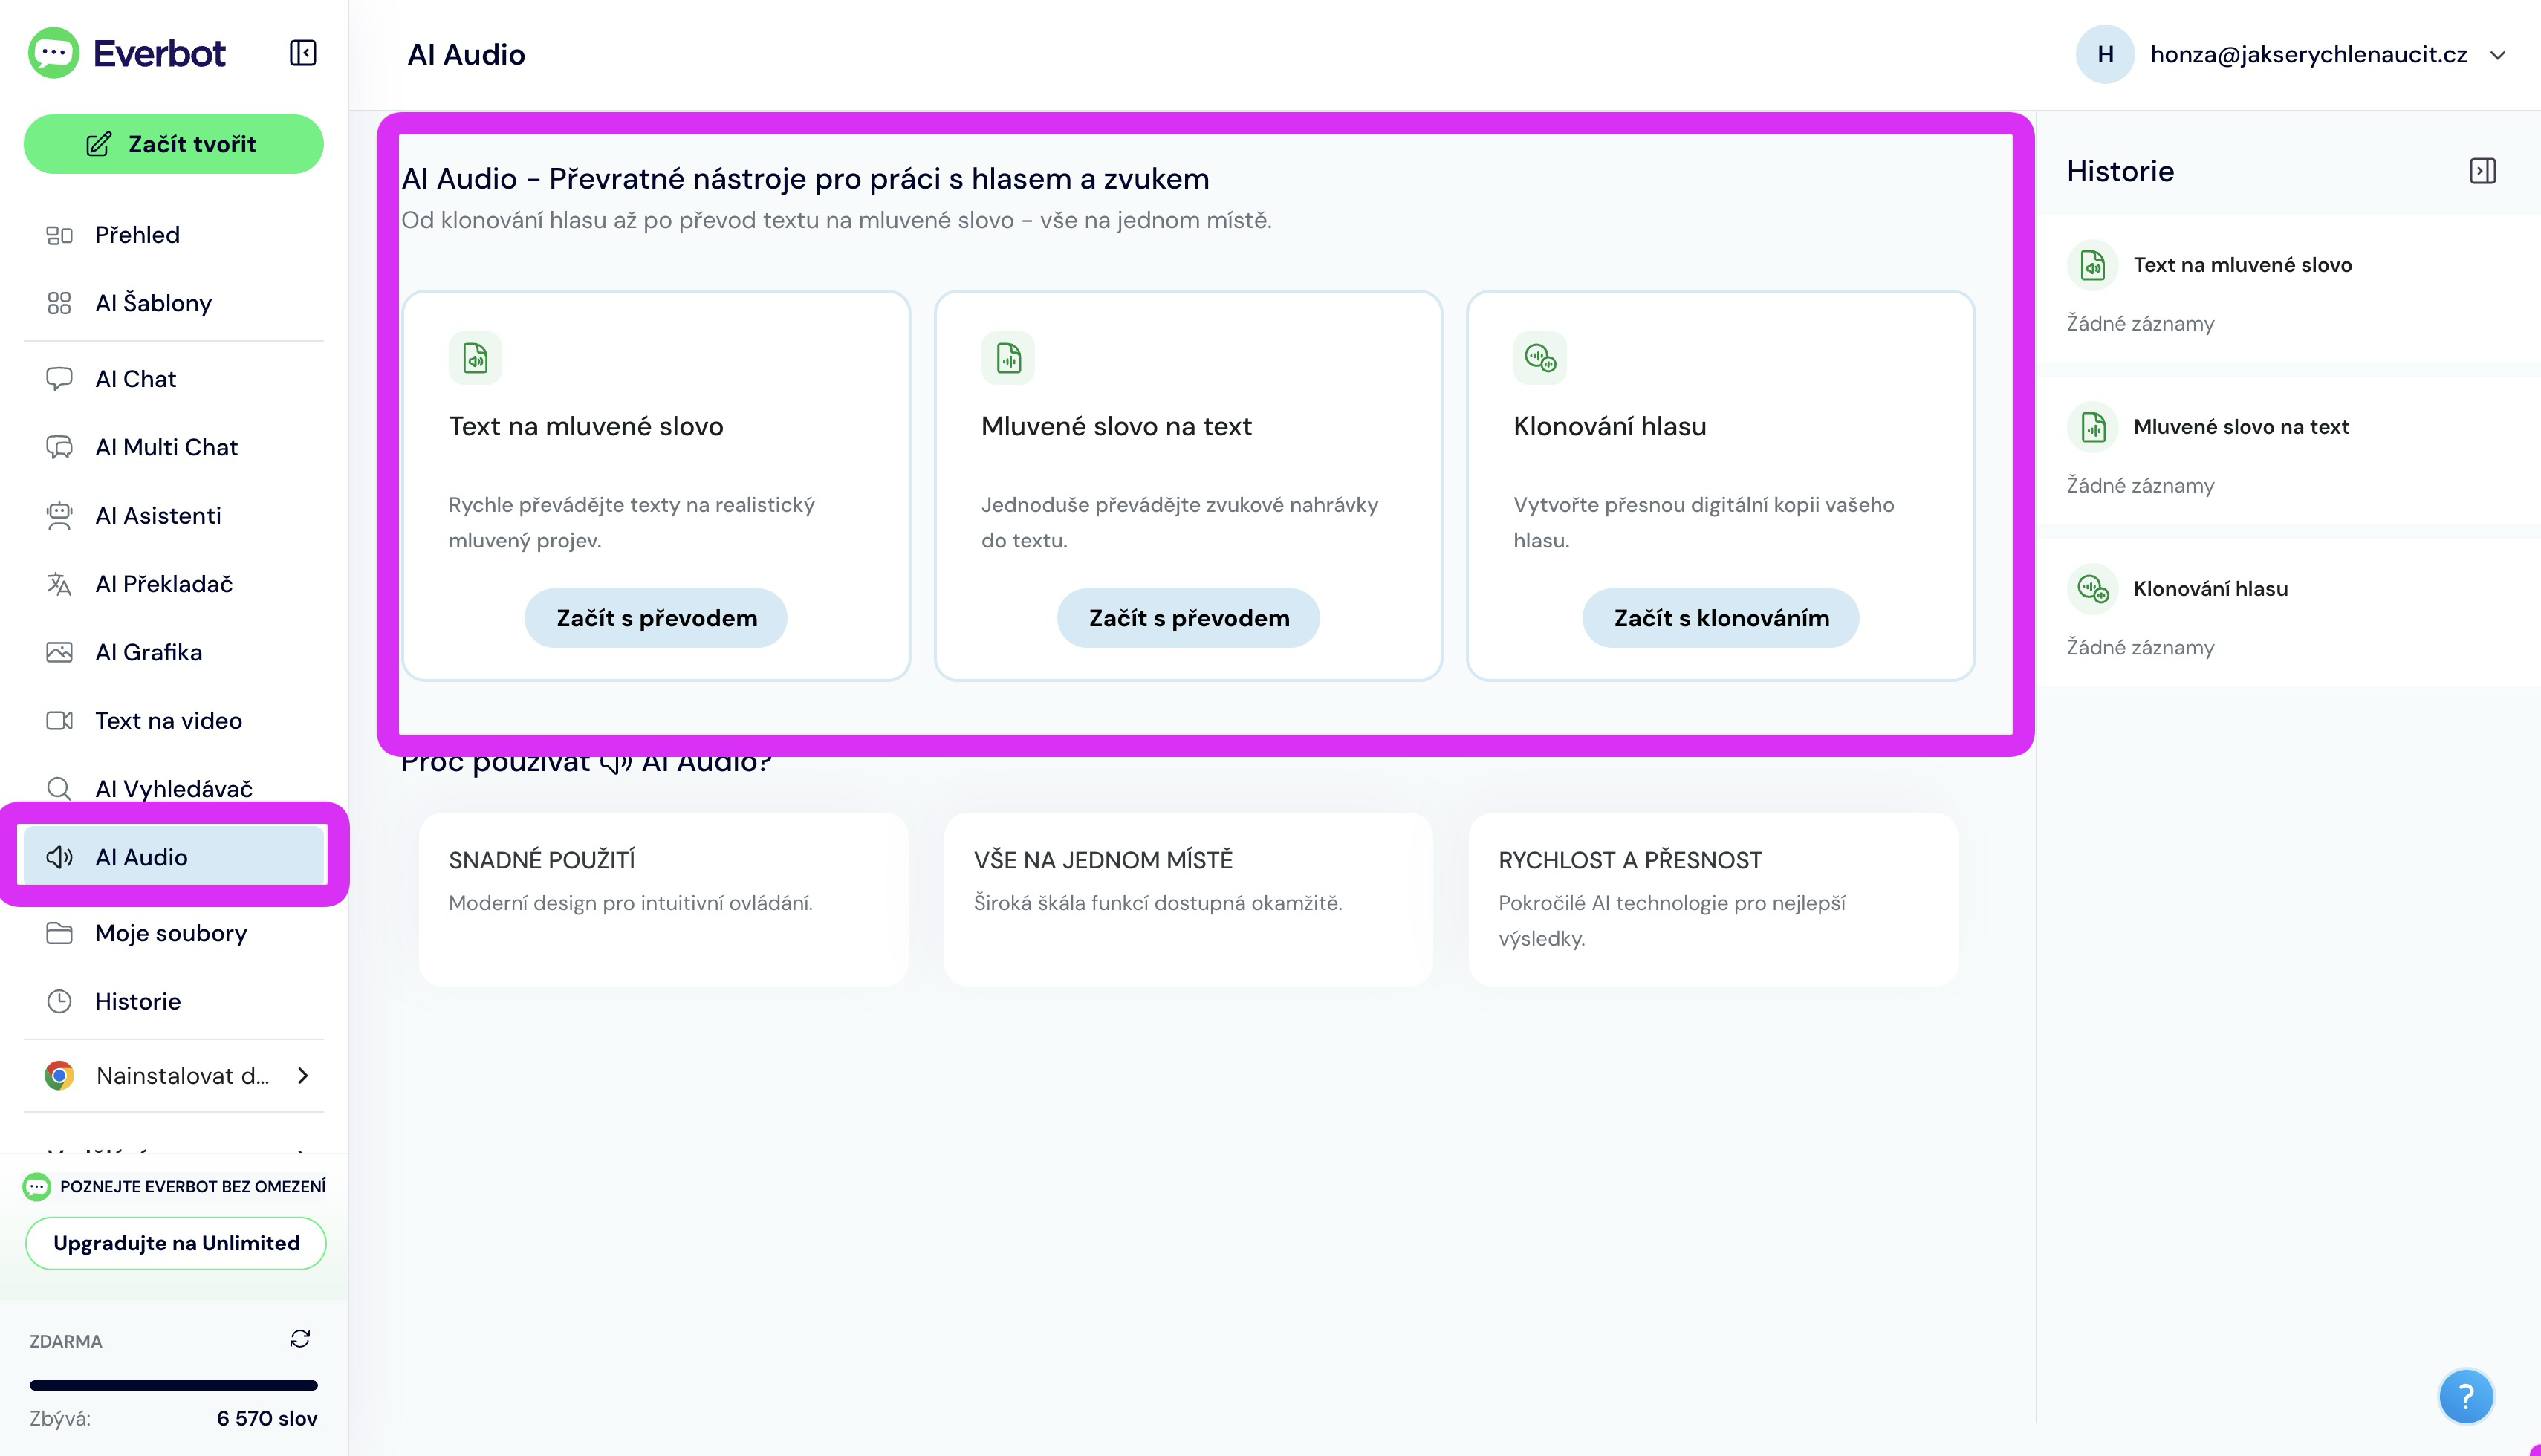Open Text na mluvené slovo history entry
Screen dimensions: 2541x1456
2242,265
